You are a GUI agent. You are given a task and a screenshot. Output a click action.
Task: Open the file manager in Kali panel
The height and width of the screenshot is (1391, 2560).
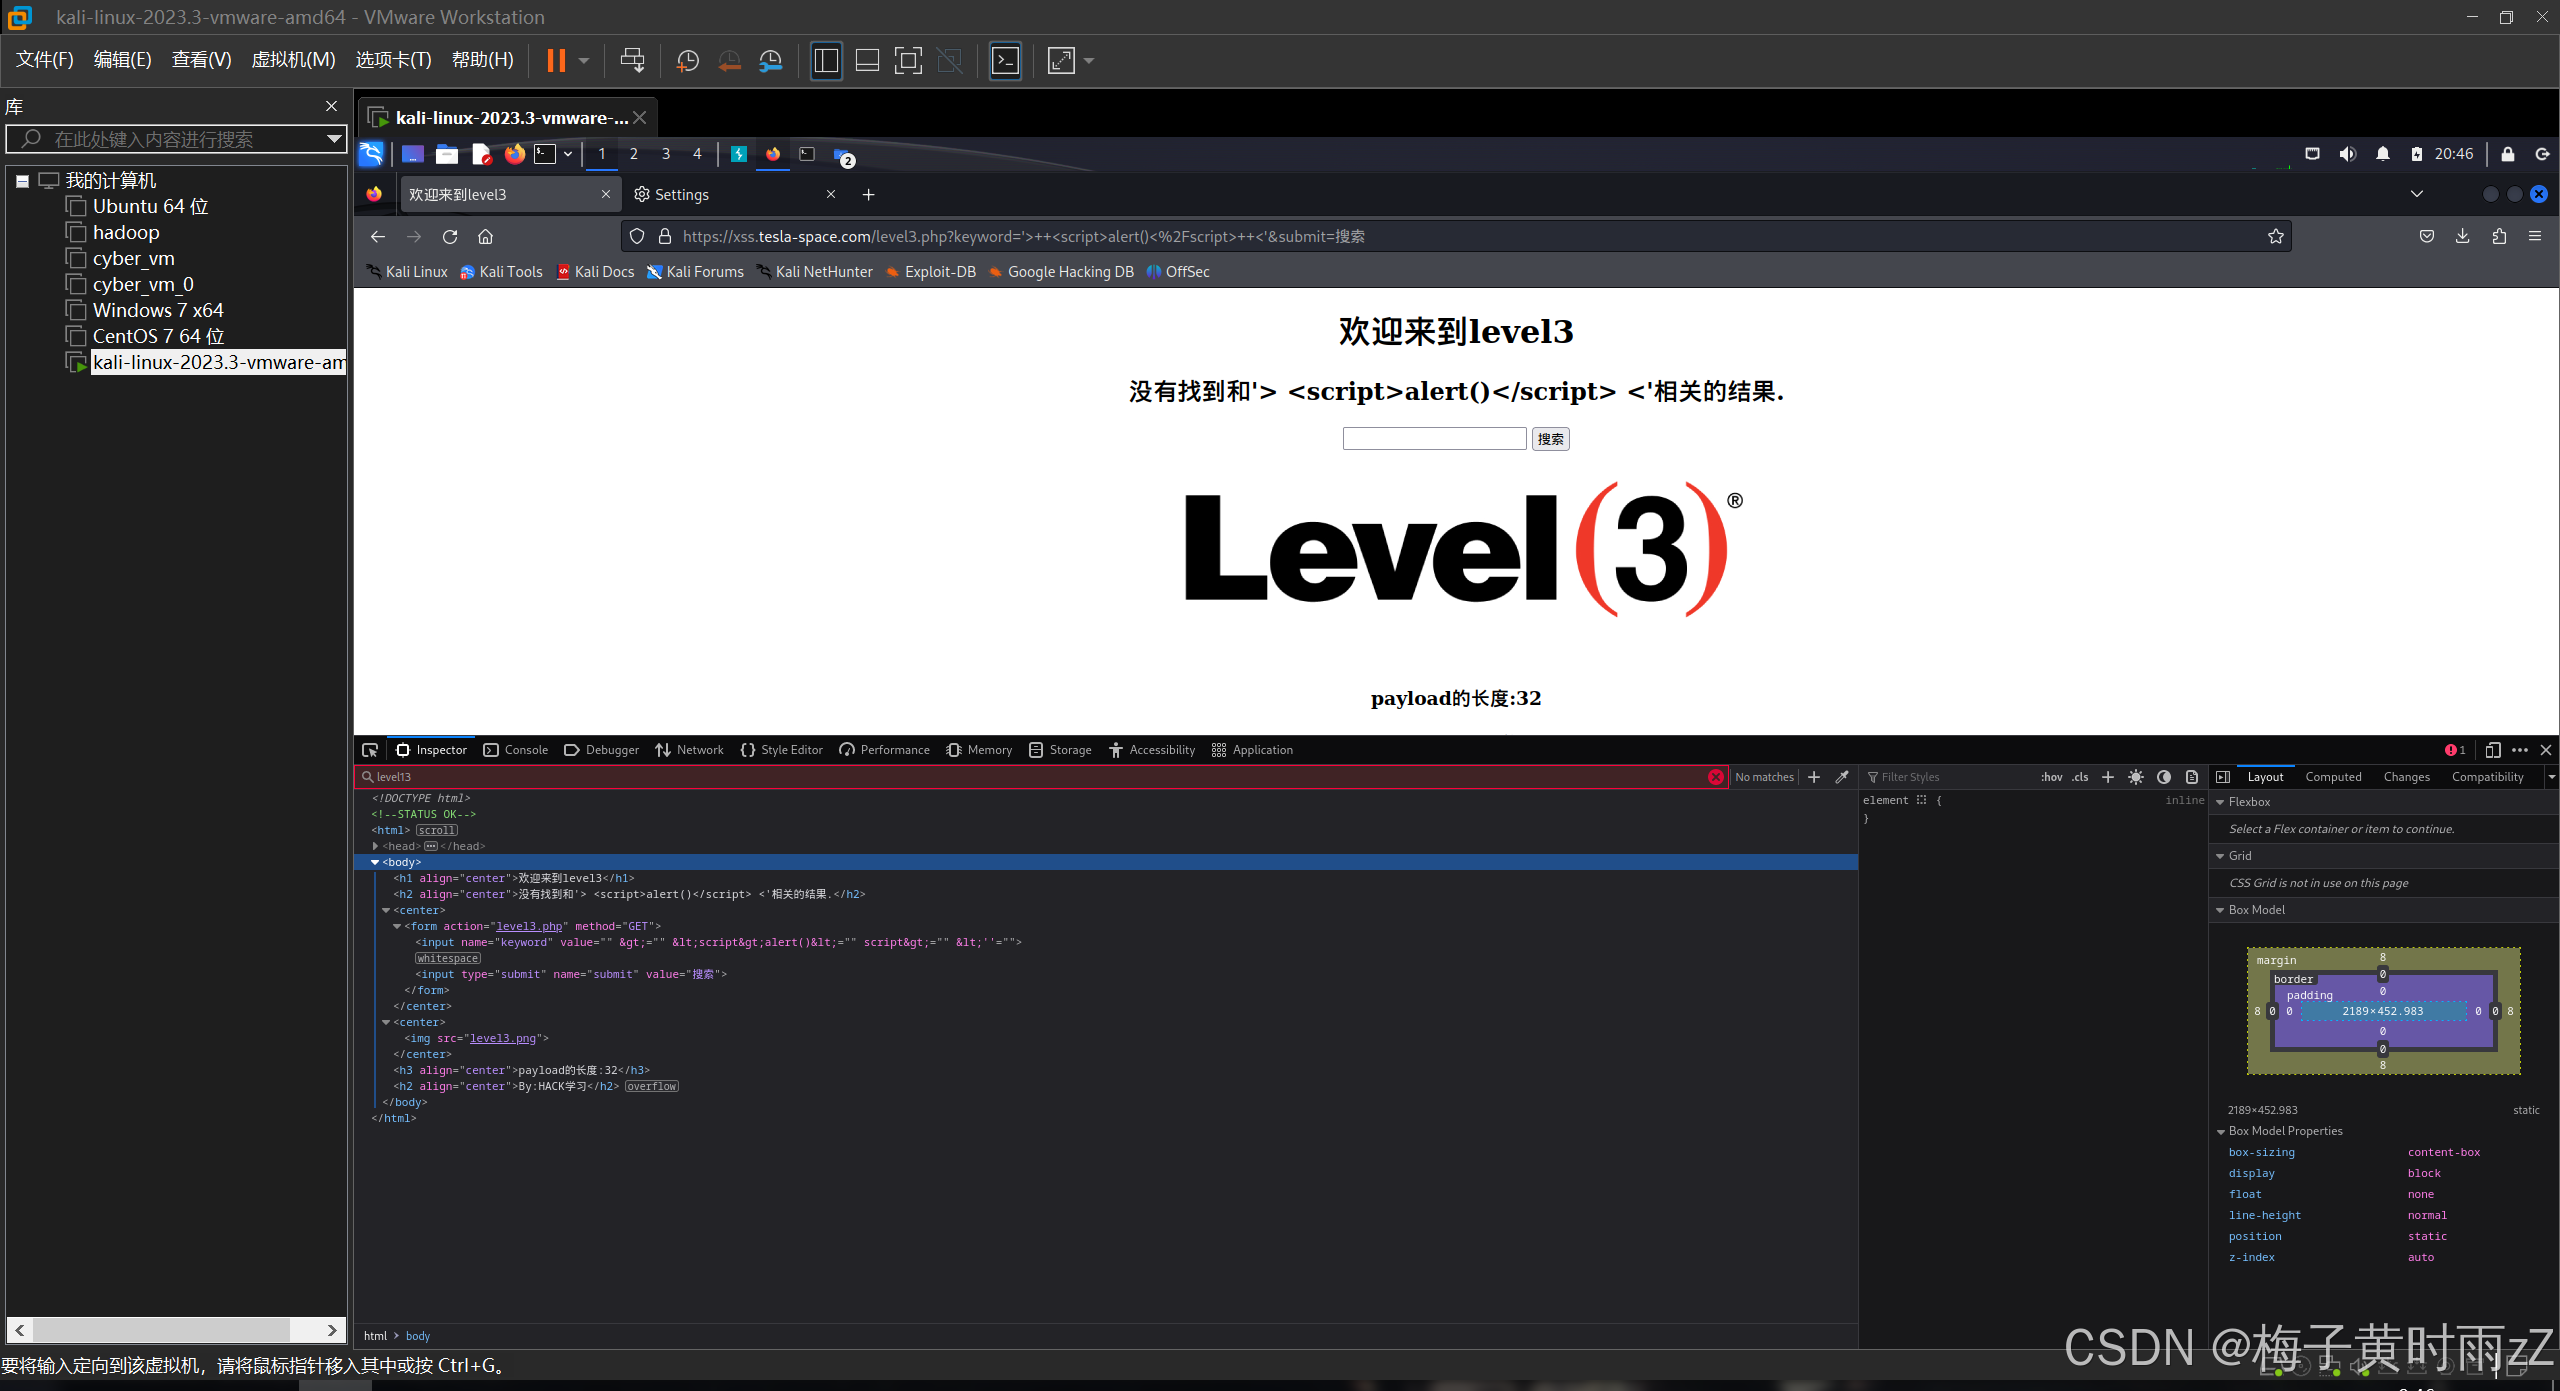447,154
